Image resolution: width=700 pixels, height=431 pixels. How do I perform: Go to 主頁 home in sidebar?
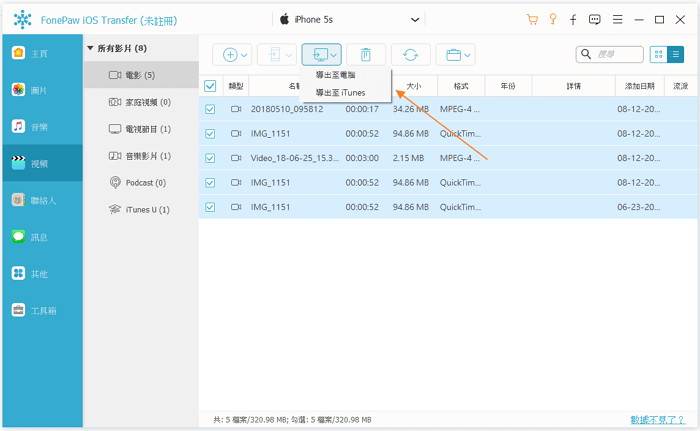click(42, 53)
